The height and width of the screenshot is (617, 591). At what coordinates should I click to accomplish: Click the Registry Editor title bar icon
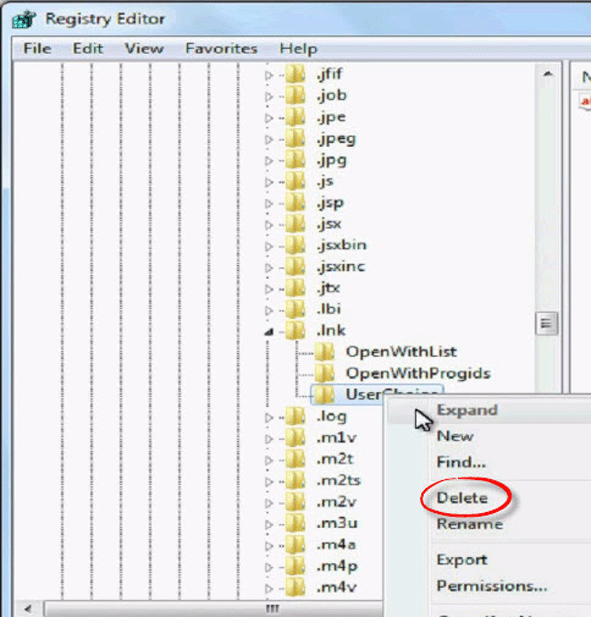coord(24,19)
